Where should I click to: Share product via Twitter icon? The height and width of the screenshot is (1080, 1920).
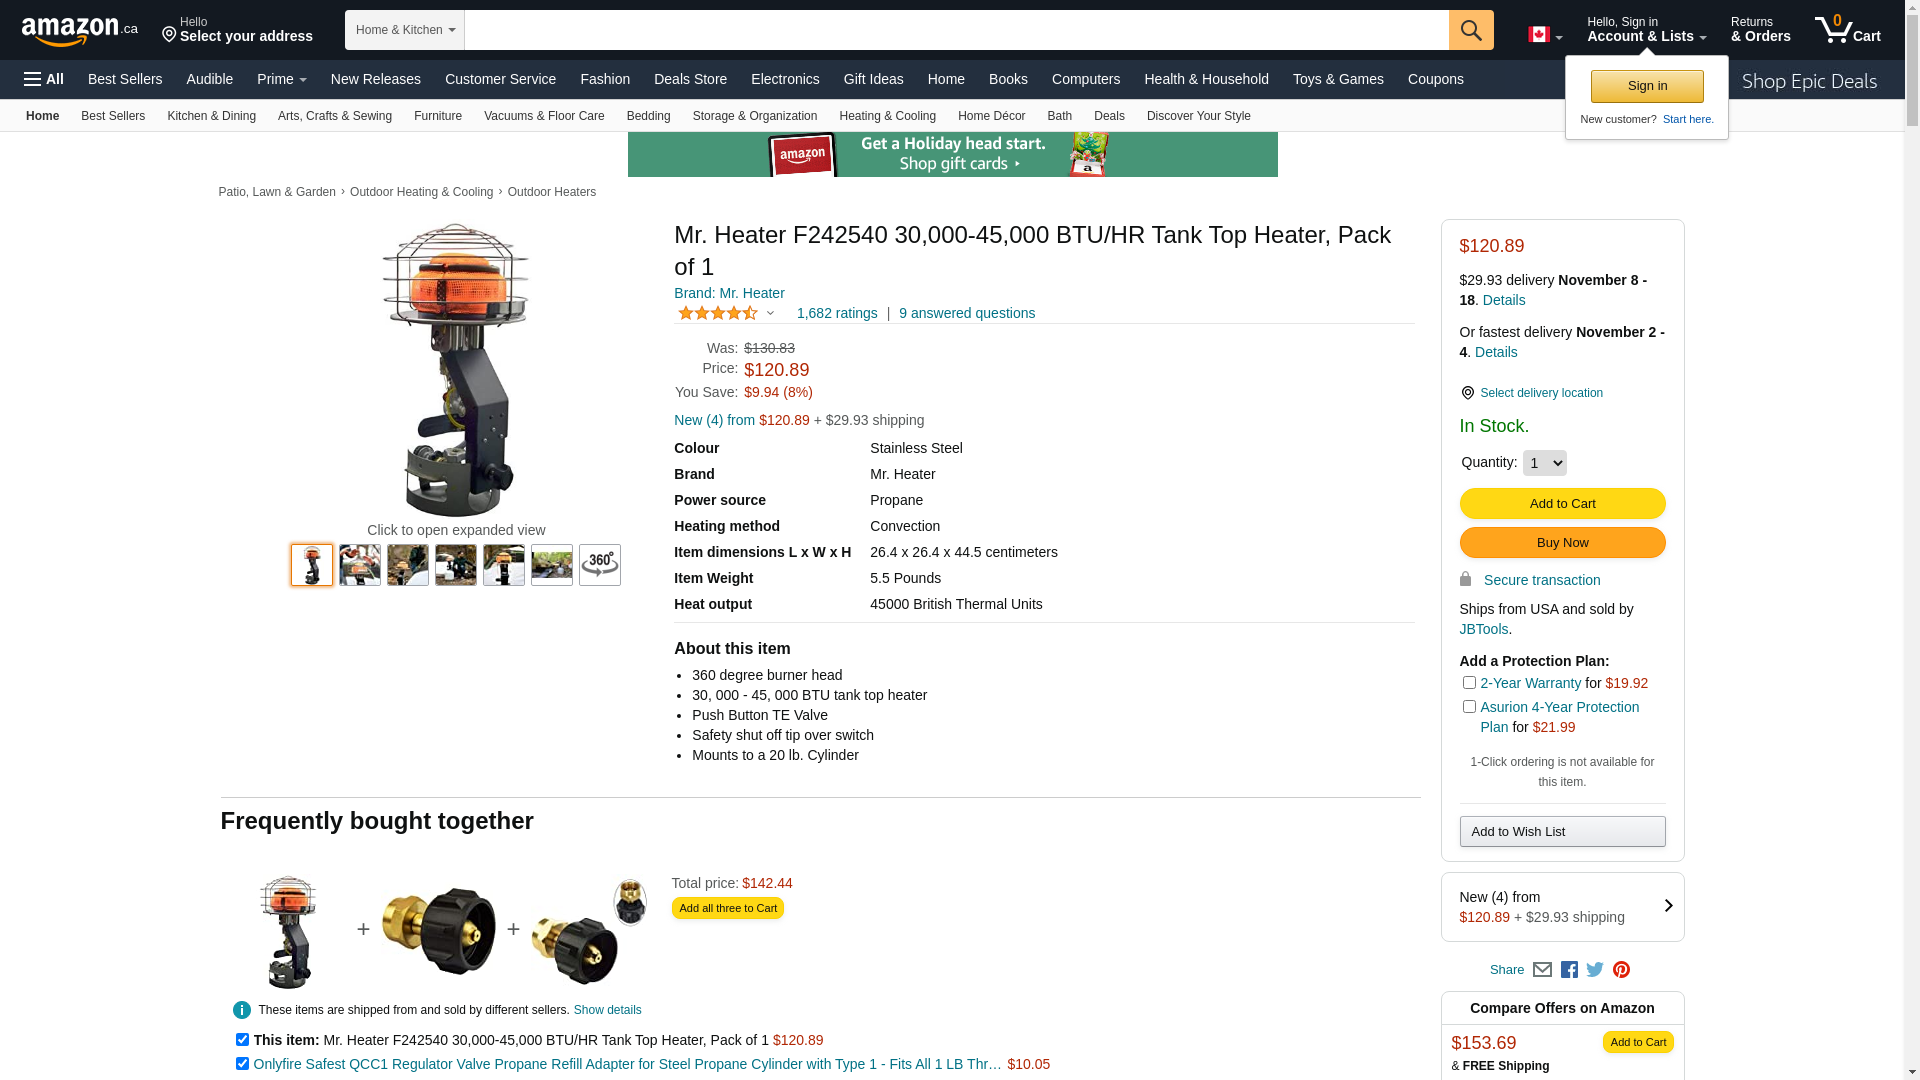pyautogui.click(x=1595, y=970)
